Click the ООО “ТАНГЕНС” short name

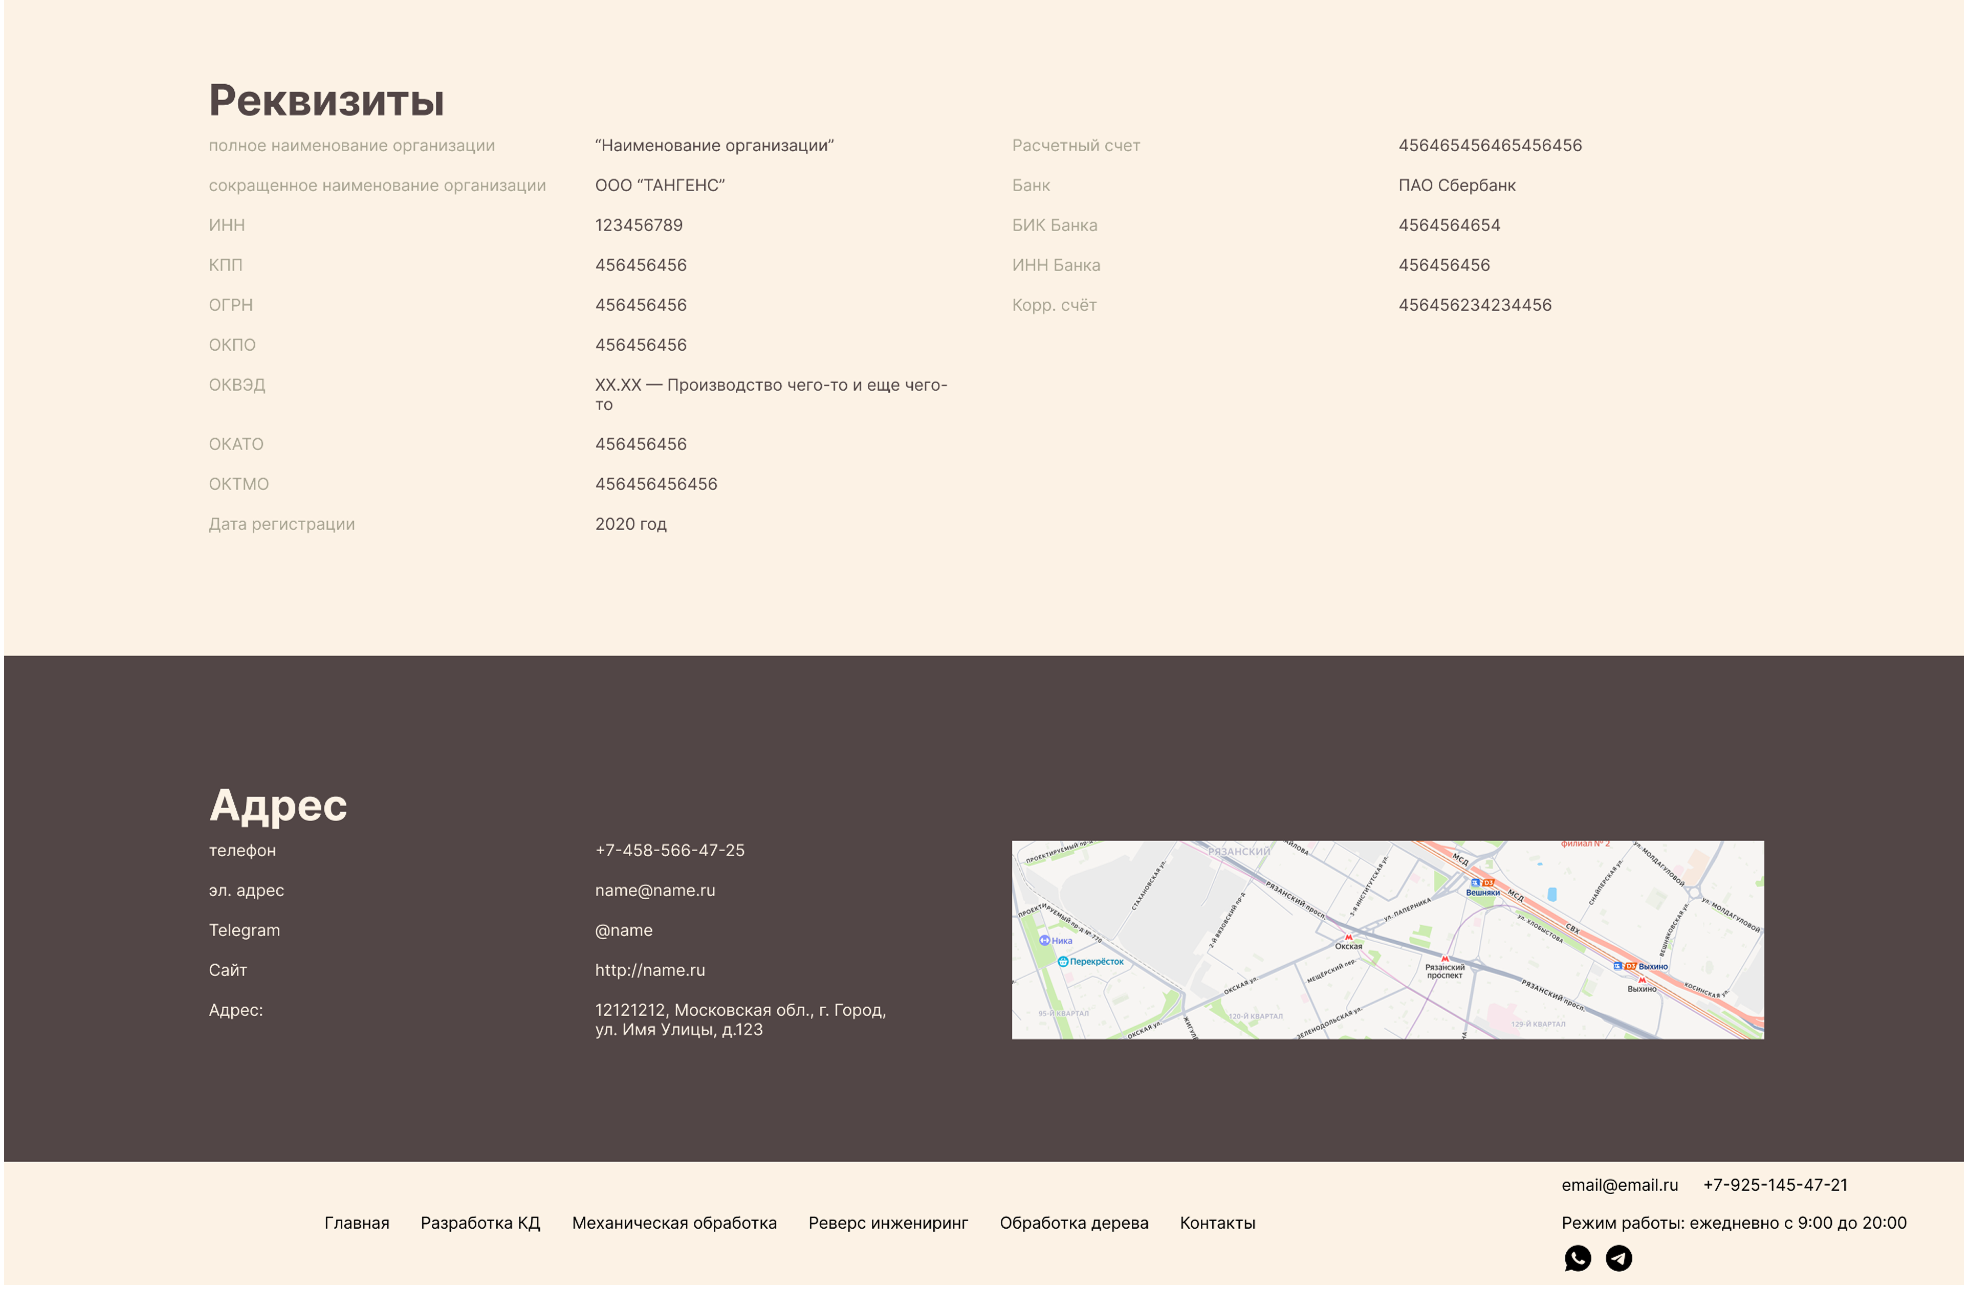660,185
